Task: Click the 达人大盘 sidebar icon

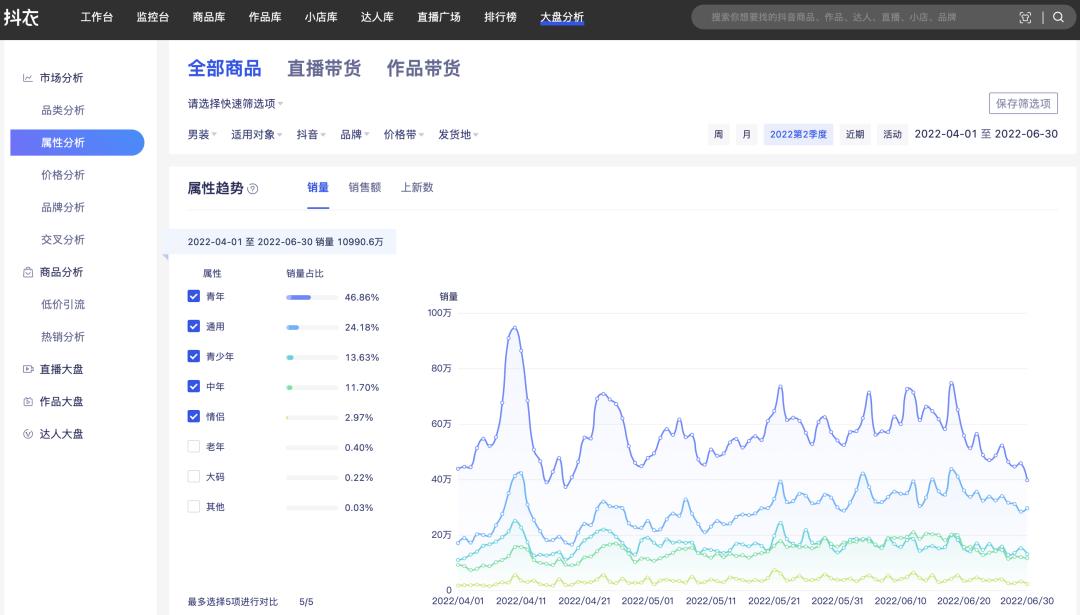Action: pyautogui.click(x=28, y=434)
